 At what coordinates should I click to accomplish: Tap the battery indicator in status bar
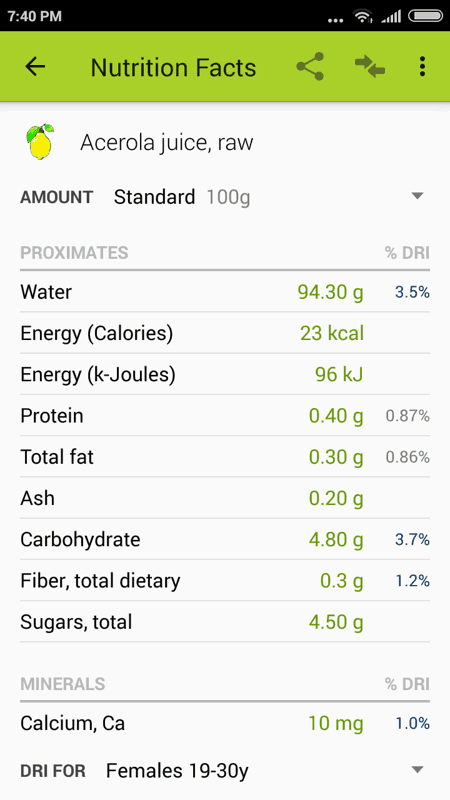point(426,16)
